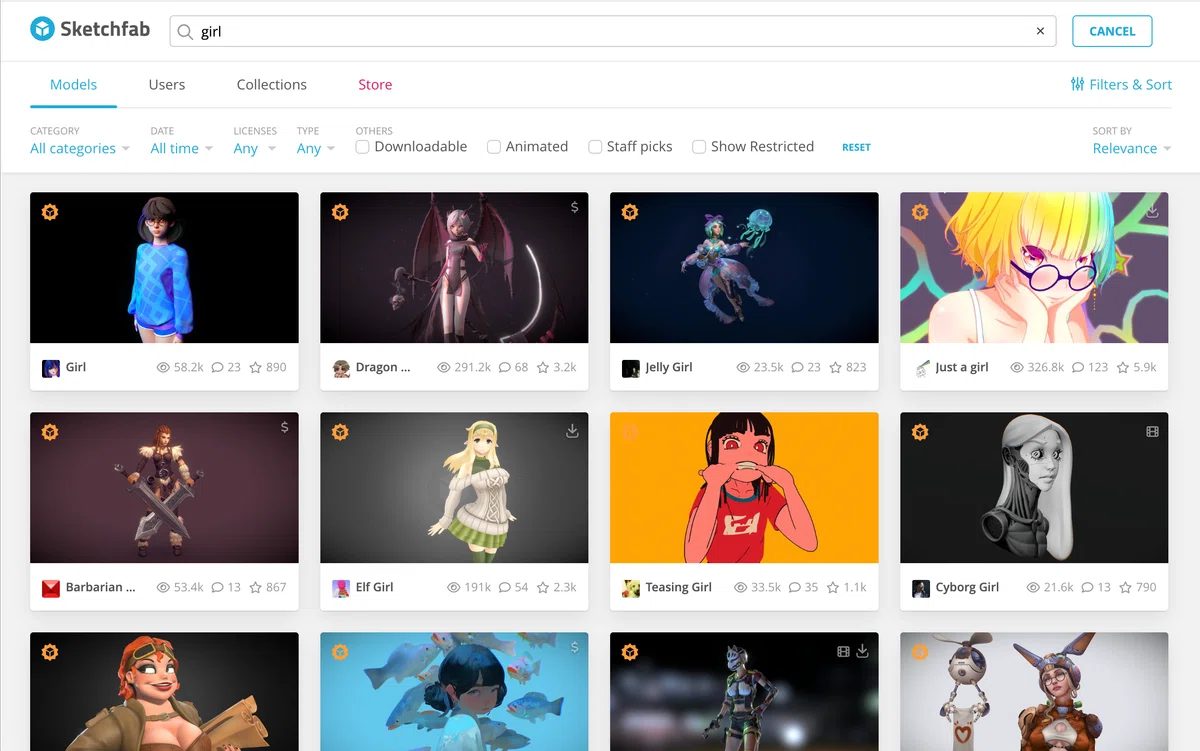Click animation film icon on Cyborg Girl card

pos(1152,432)
